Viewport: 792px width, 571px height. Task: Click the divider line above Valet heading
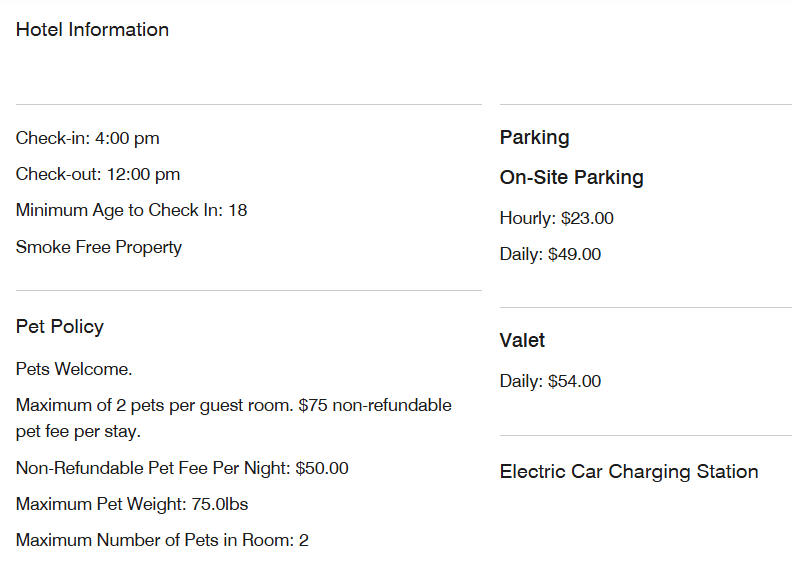(x=645, y=308)
